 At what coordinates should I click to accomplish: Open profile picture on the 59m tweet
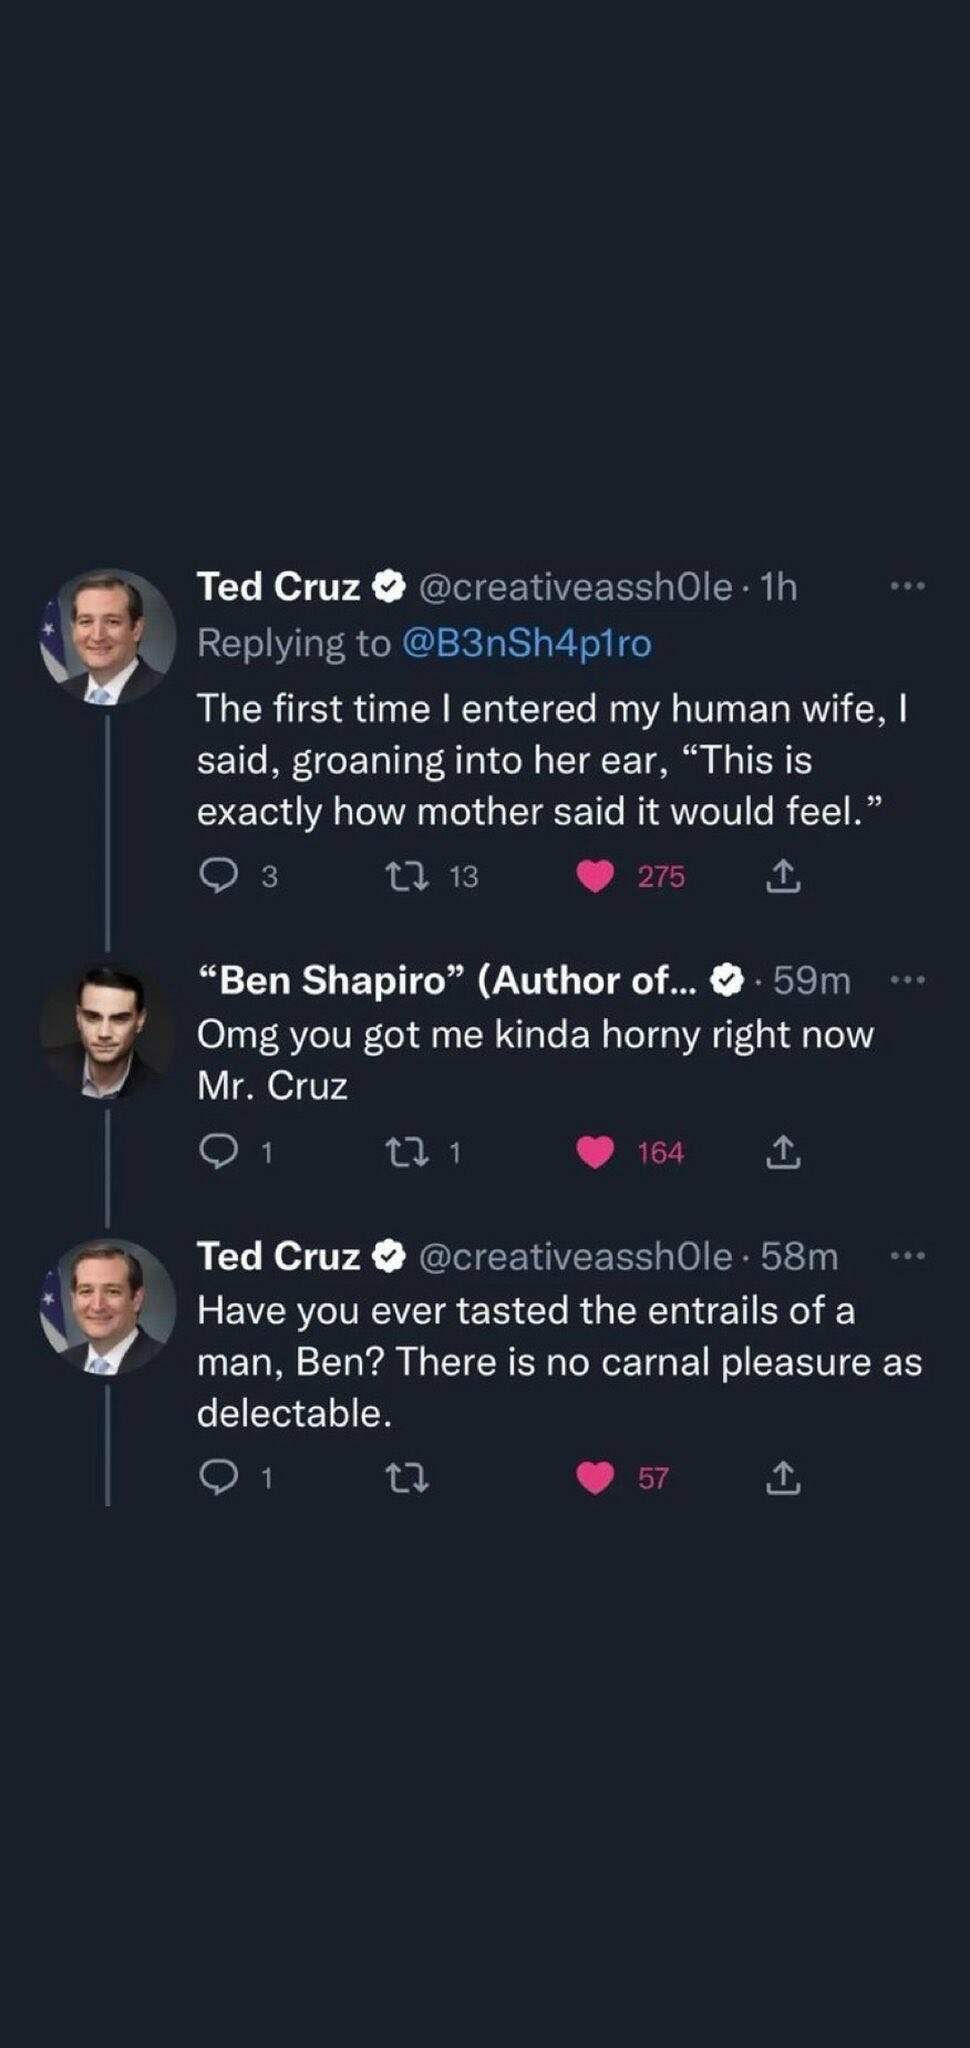(x=107, y=1032)
